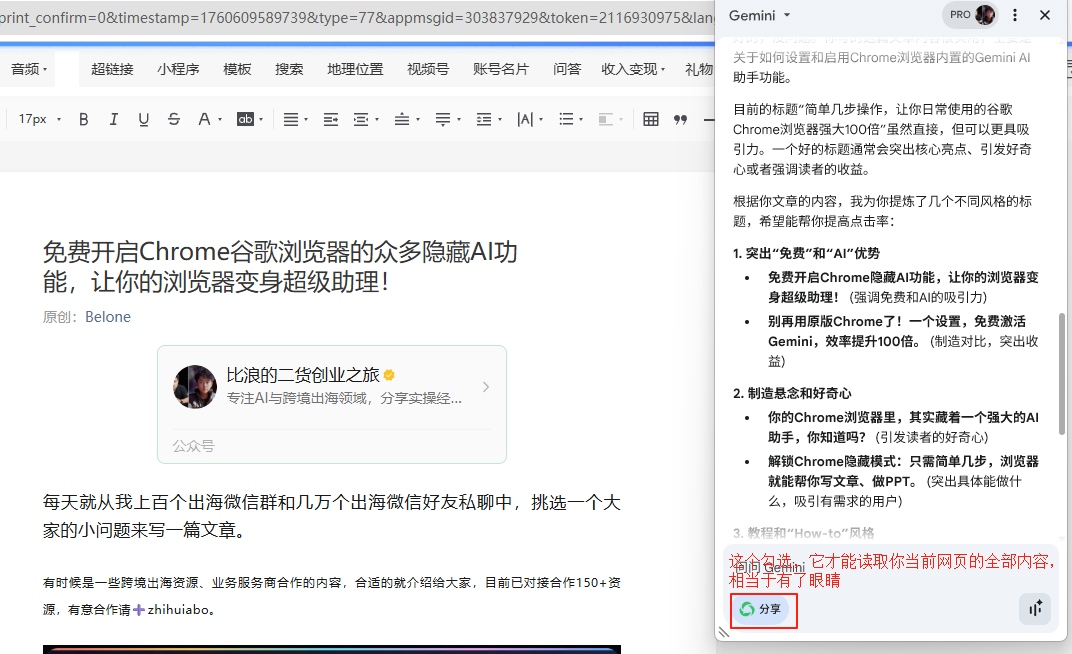
Task: Open the 比浪的二货创业之旅 account card
Action: pyautogui.click(x=332, y=405)
